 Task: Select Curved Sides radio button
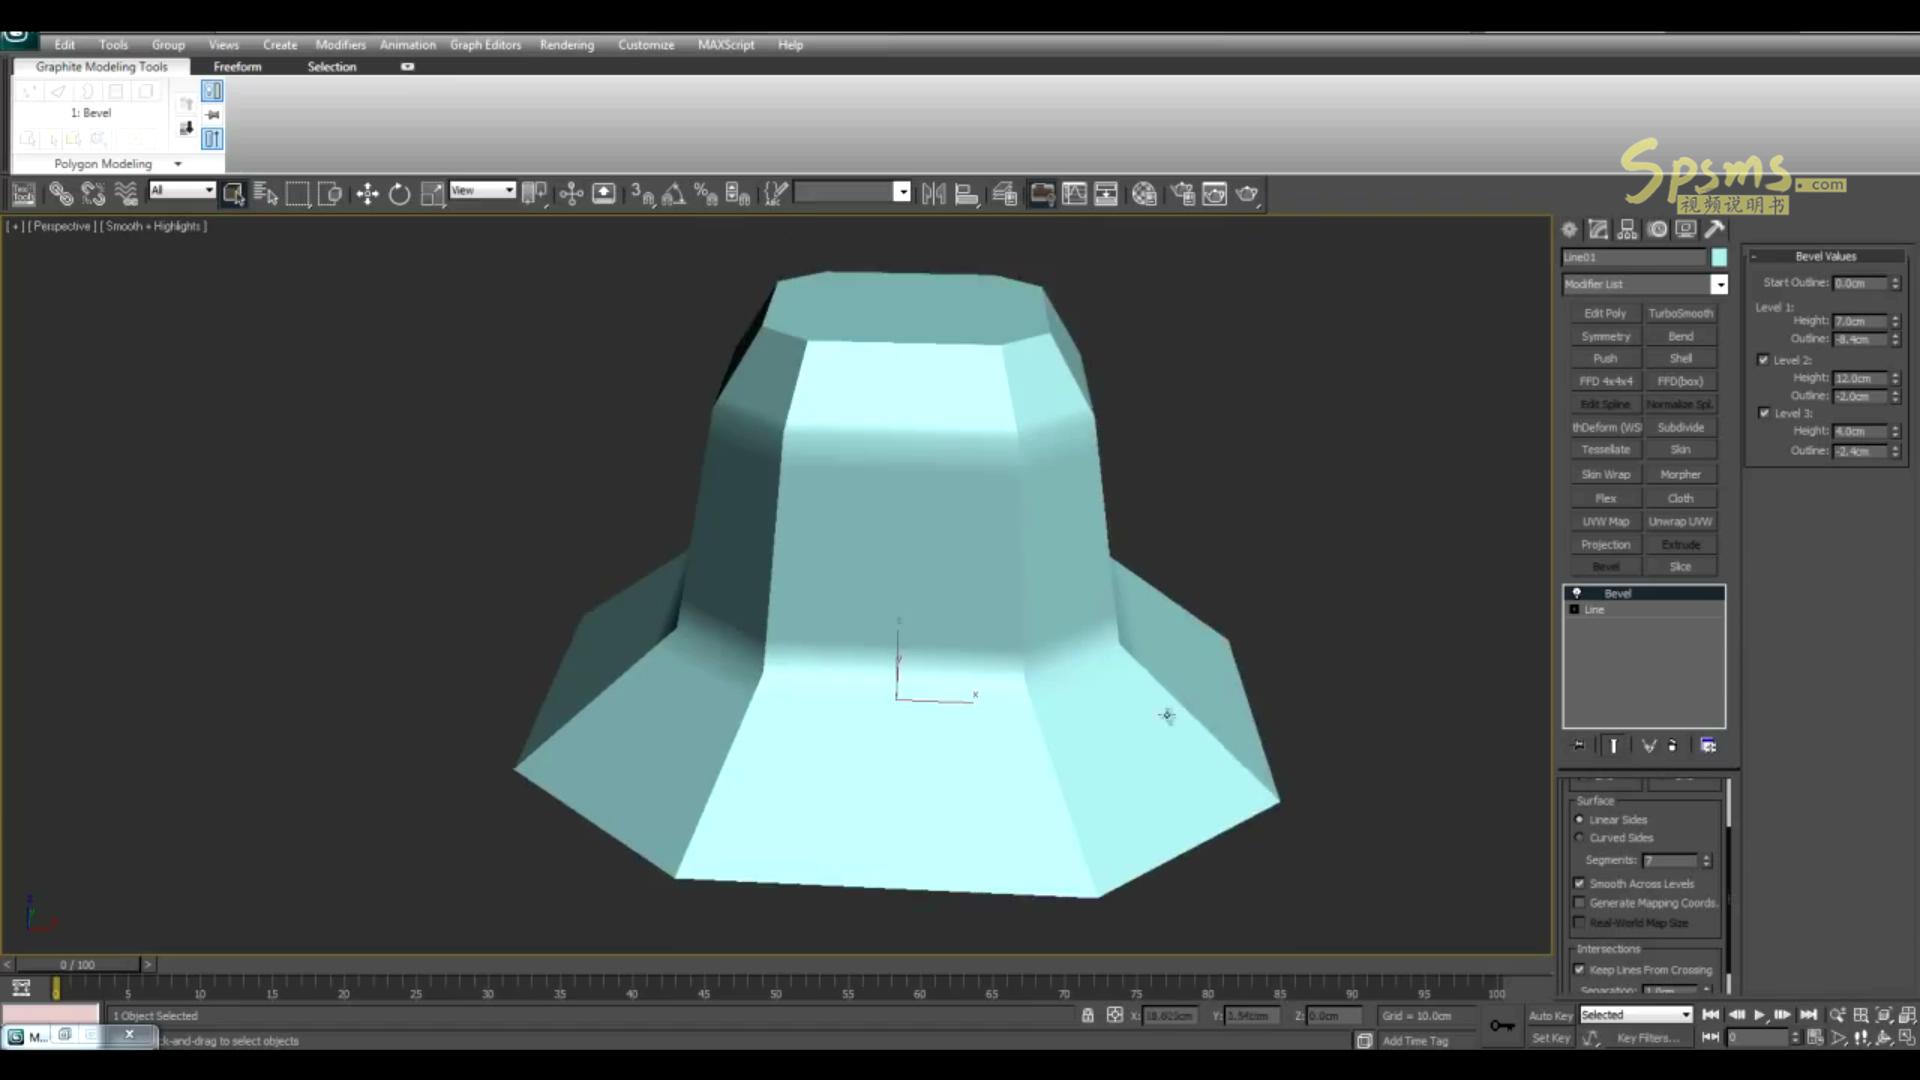(x=1580, y=837)
